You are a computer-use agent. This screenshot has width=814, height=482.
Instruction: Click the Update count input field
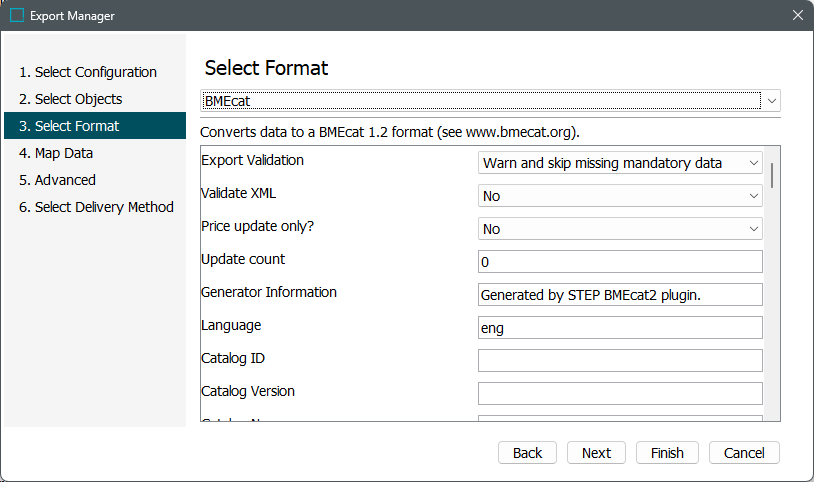point(620,262)
